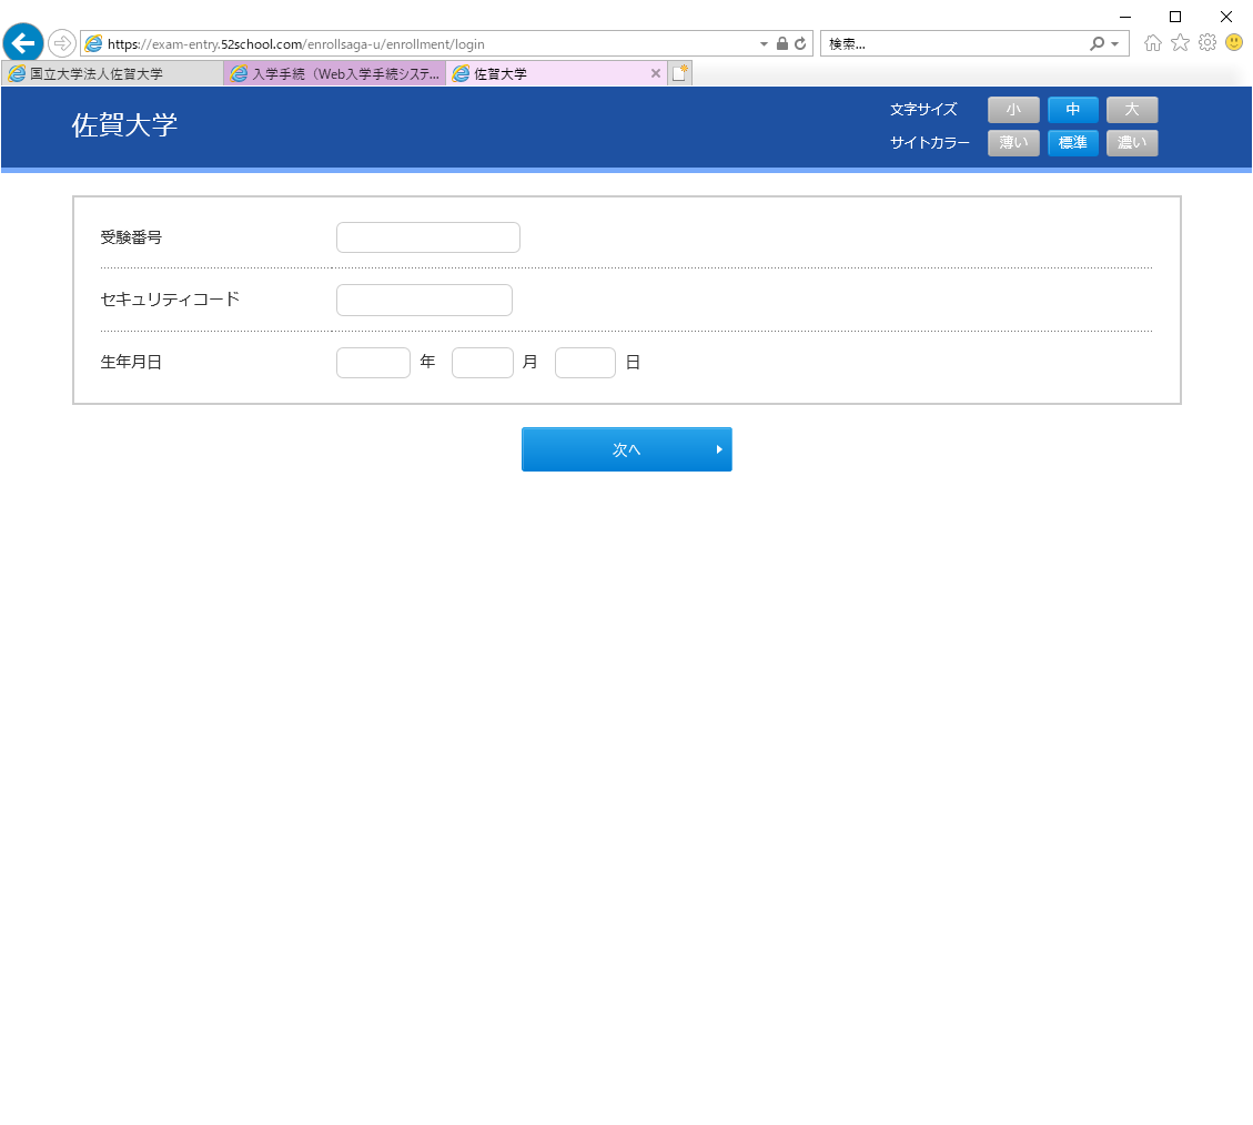Click the smiley feedback icon

tap(1234, 43)
